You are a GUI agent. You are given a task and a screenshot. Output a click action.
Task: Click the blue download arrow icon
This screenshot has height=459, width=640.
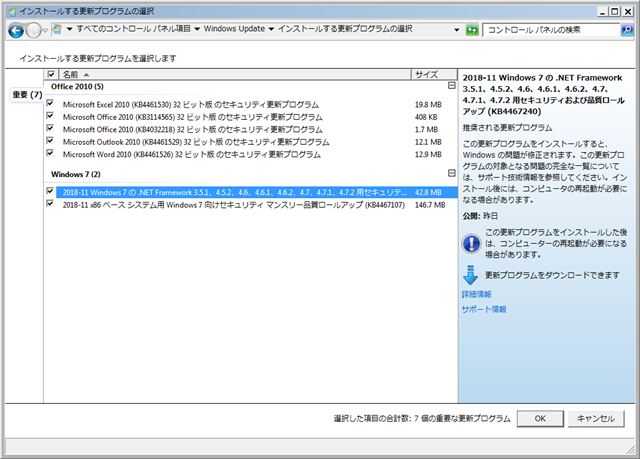(470, 275)
